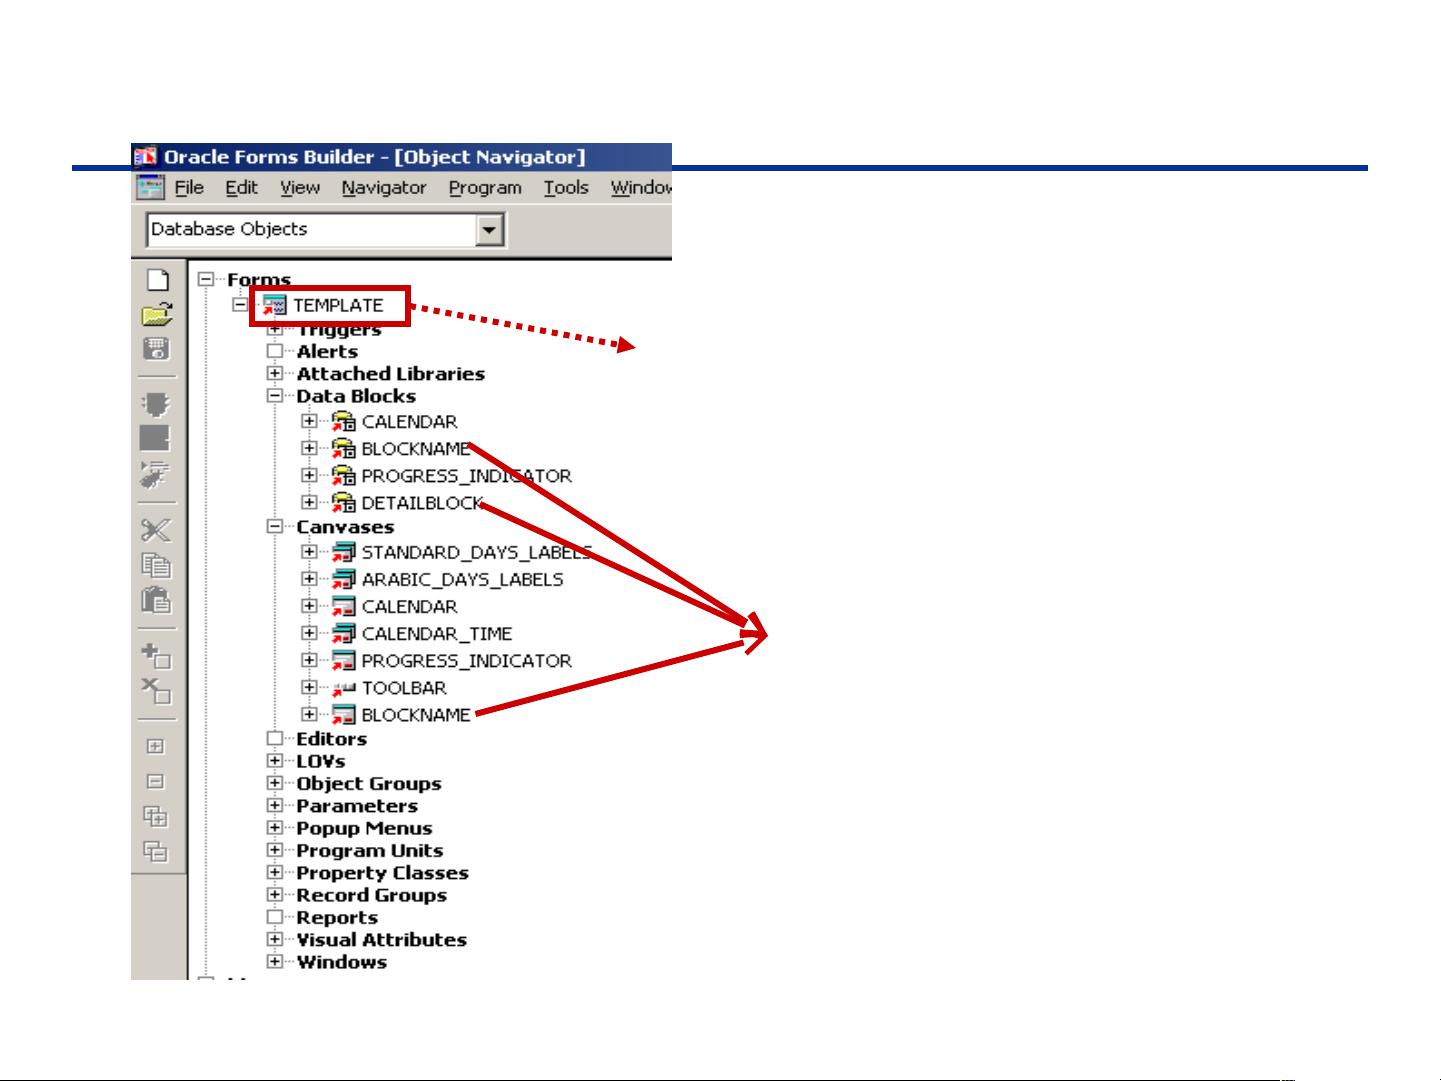Image resolution: width=1441 pixels, height=1081 pixels.
Task: Click the TEMPLATE form module icon
Action: 274,306
